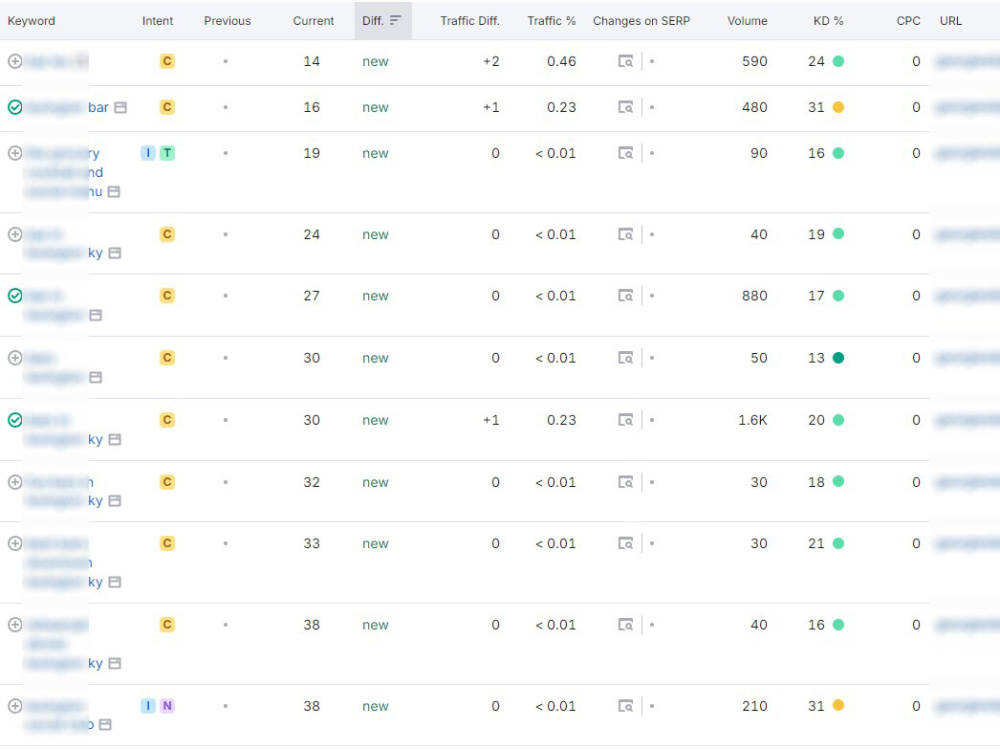Click Transactional badge in position 19 row

[167, 153]
